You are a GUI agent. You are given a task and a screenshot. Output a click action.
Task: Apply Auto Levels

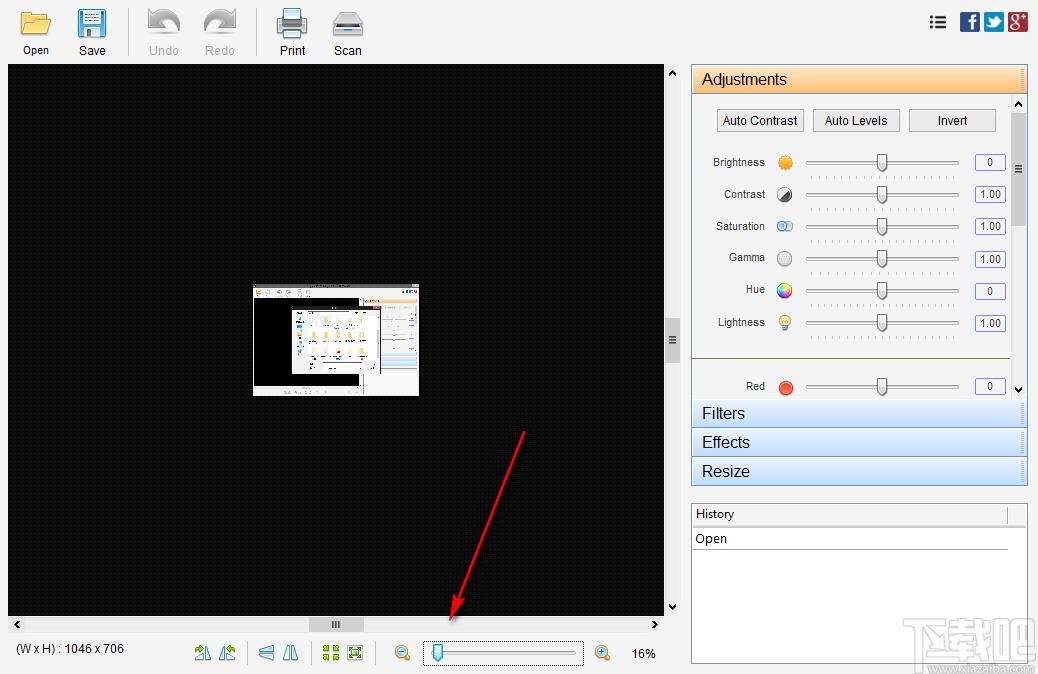coord(856,120)
